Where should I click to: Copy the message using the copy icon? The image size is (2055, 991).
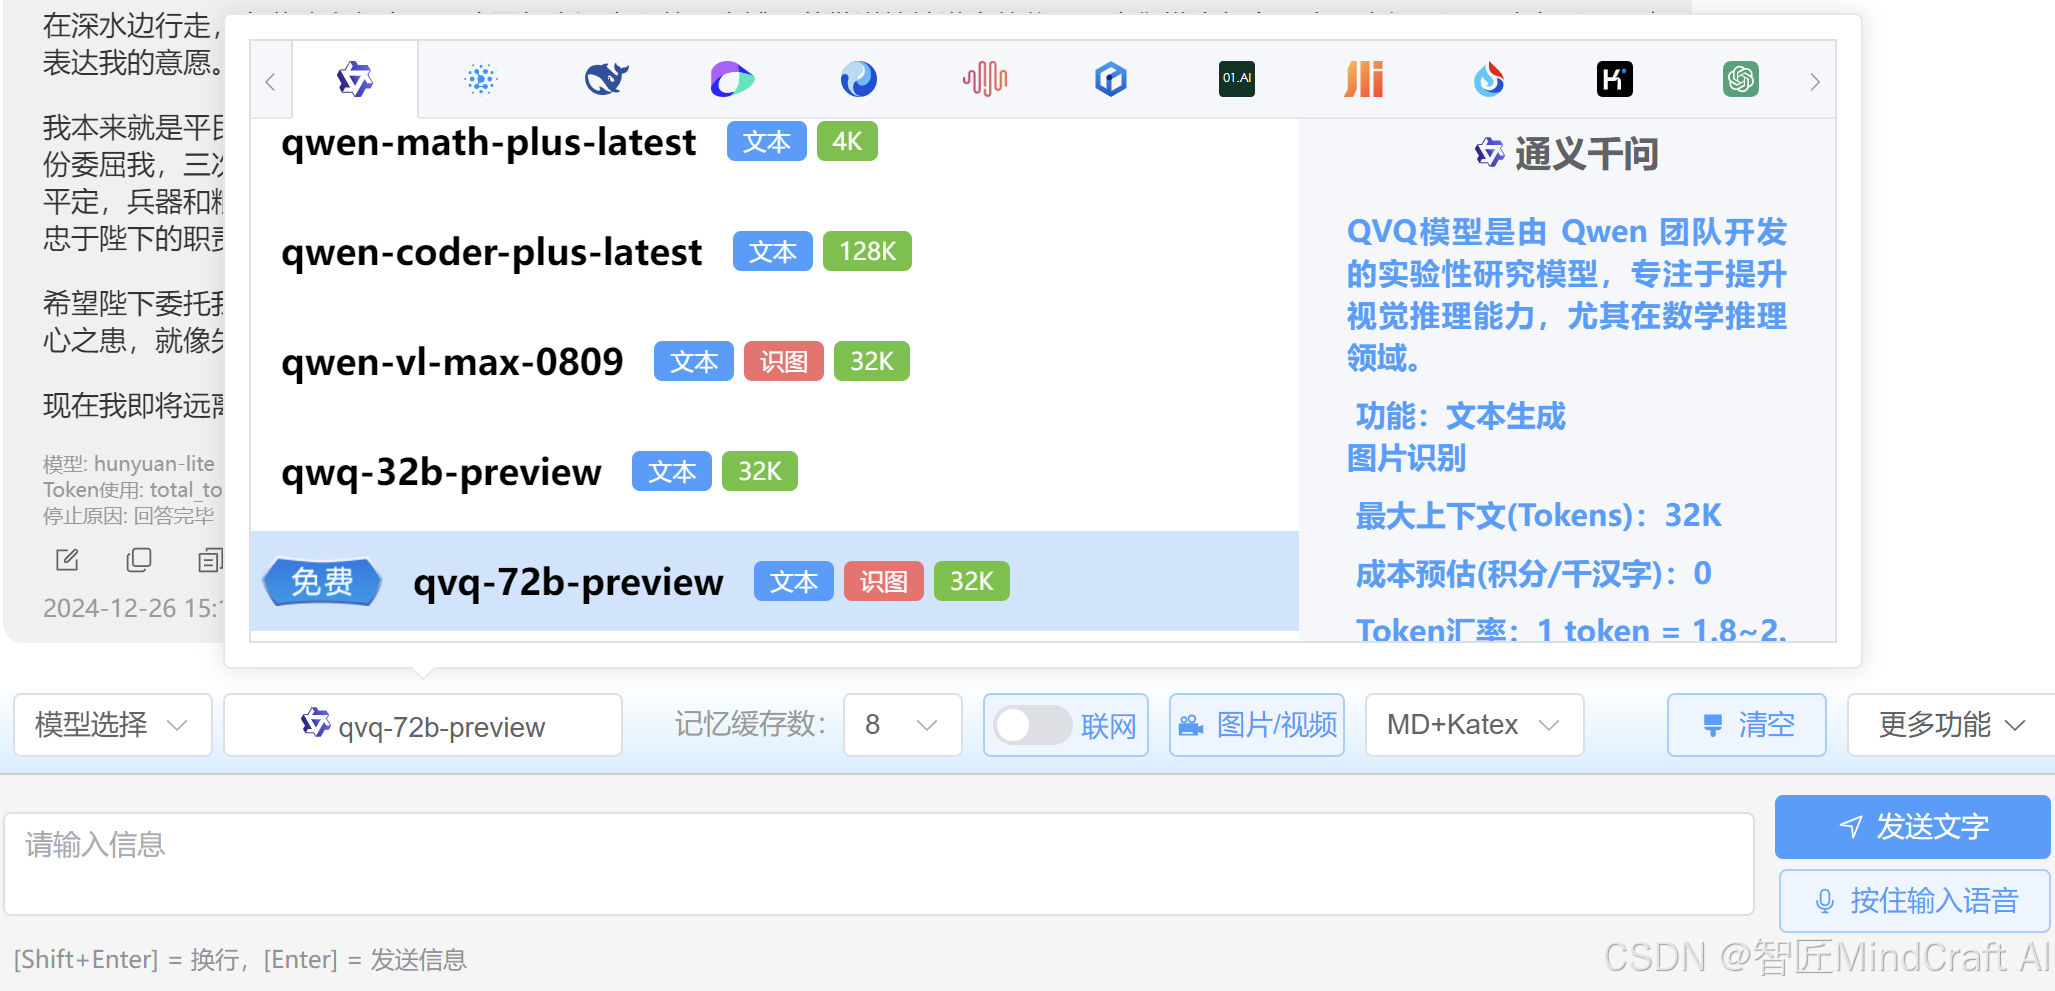click(139, 560)
